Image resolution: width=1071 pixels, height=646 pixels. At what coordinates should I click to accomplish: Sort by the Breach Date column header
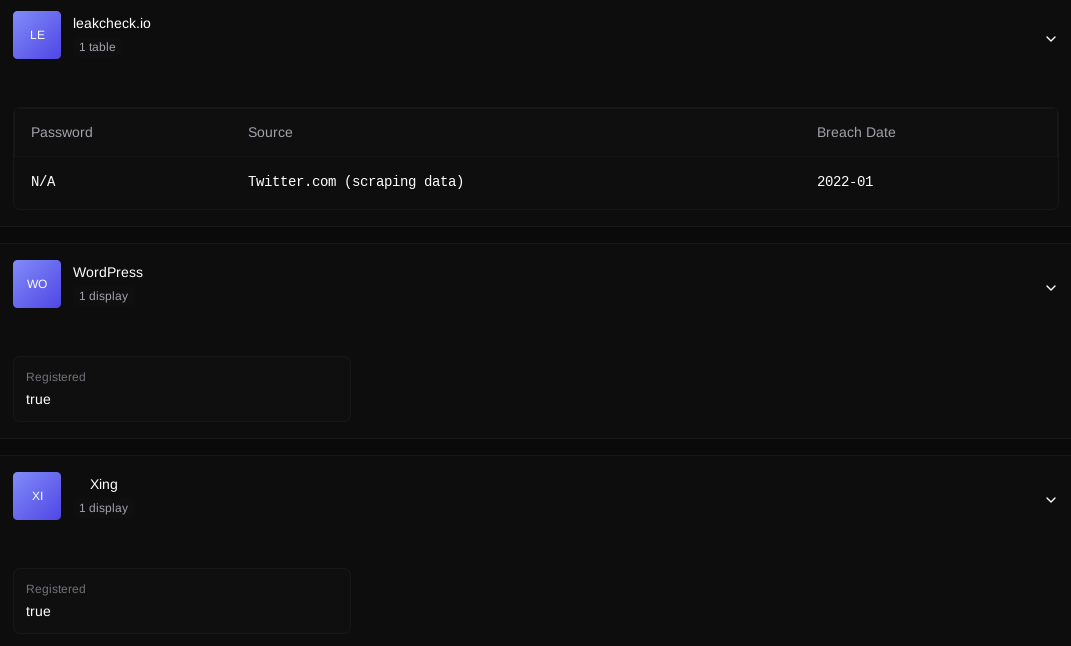click(856, 132)
